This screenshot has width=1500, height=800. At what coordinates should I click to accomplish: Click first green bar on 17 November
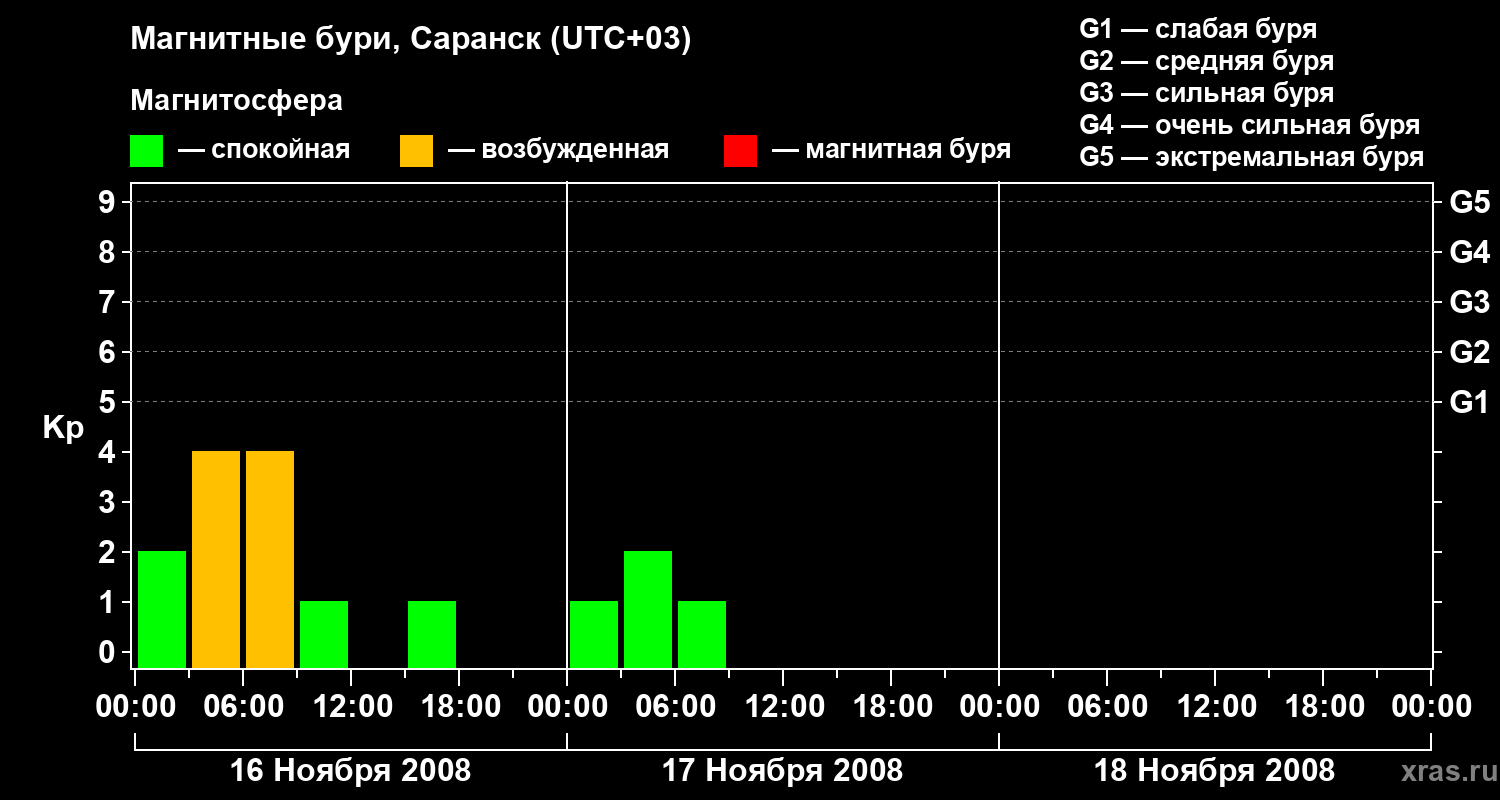(x=594, y=634)
